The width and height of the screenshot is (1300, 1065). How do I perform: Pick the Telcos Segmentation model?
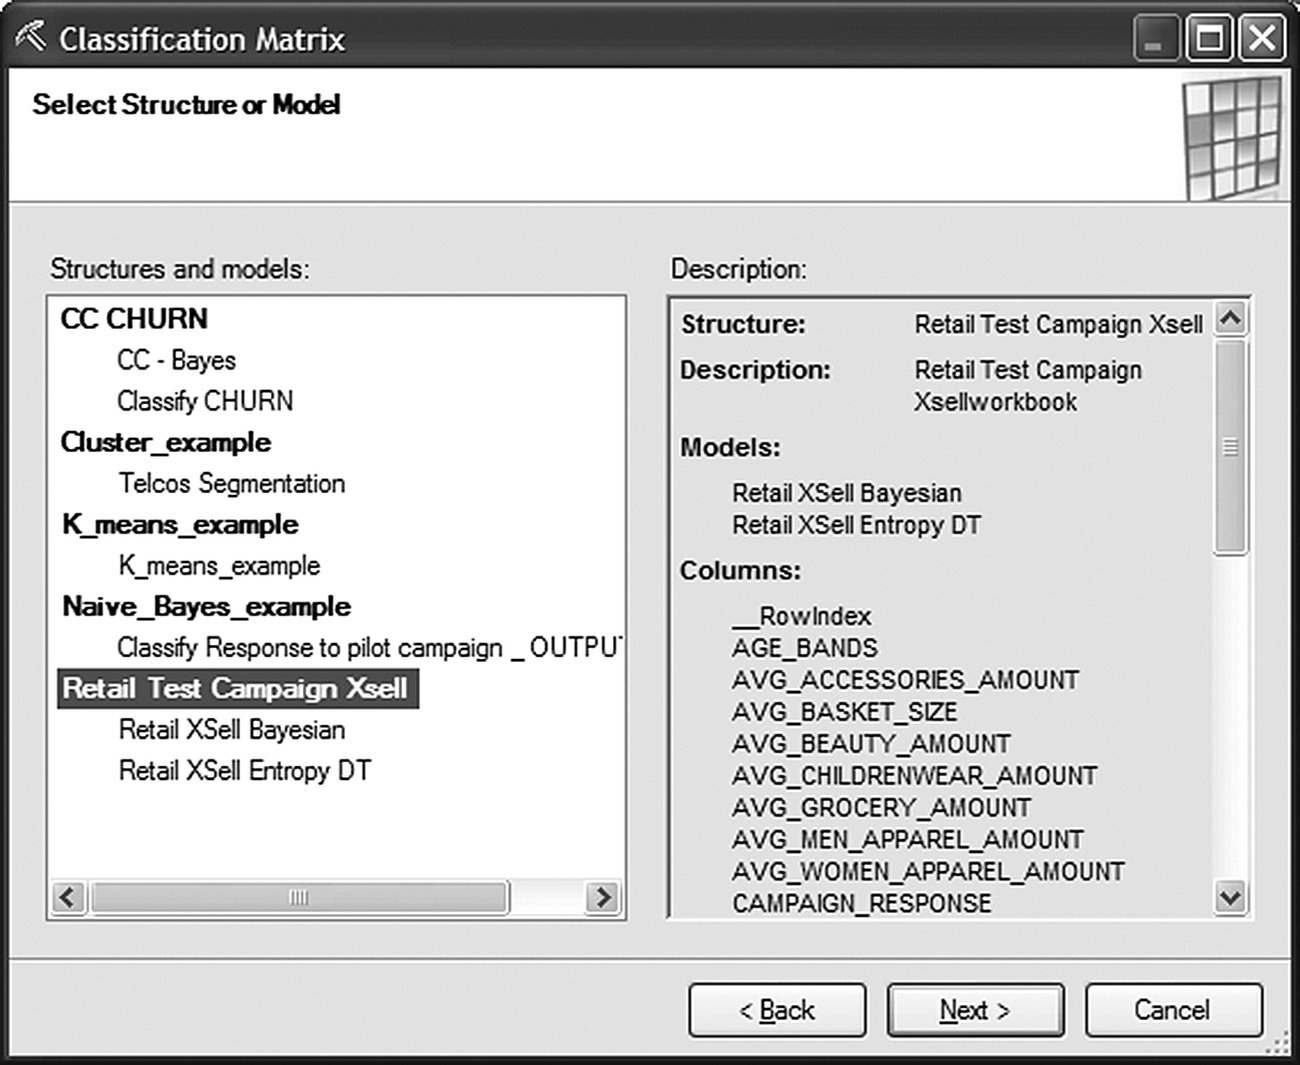(232, 483)
